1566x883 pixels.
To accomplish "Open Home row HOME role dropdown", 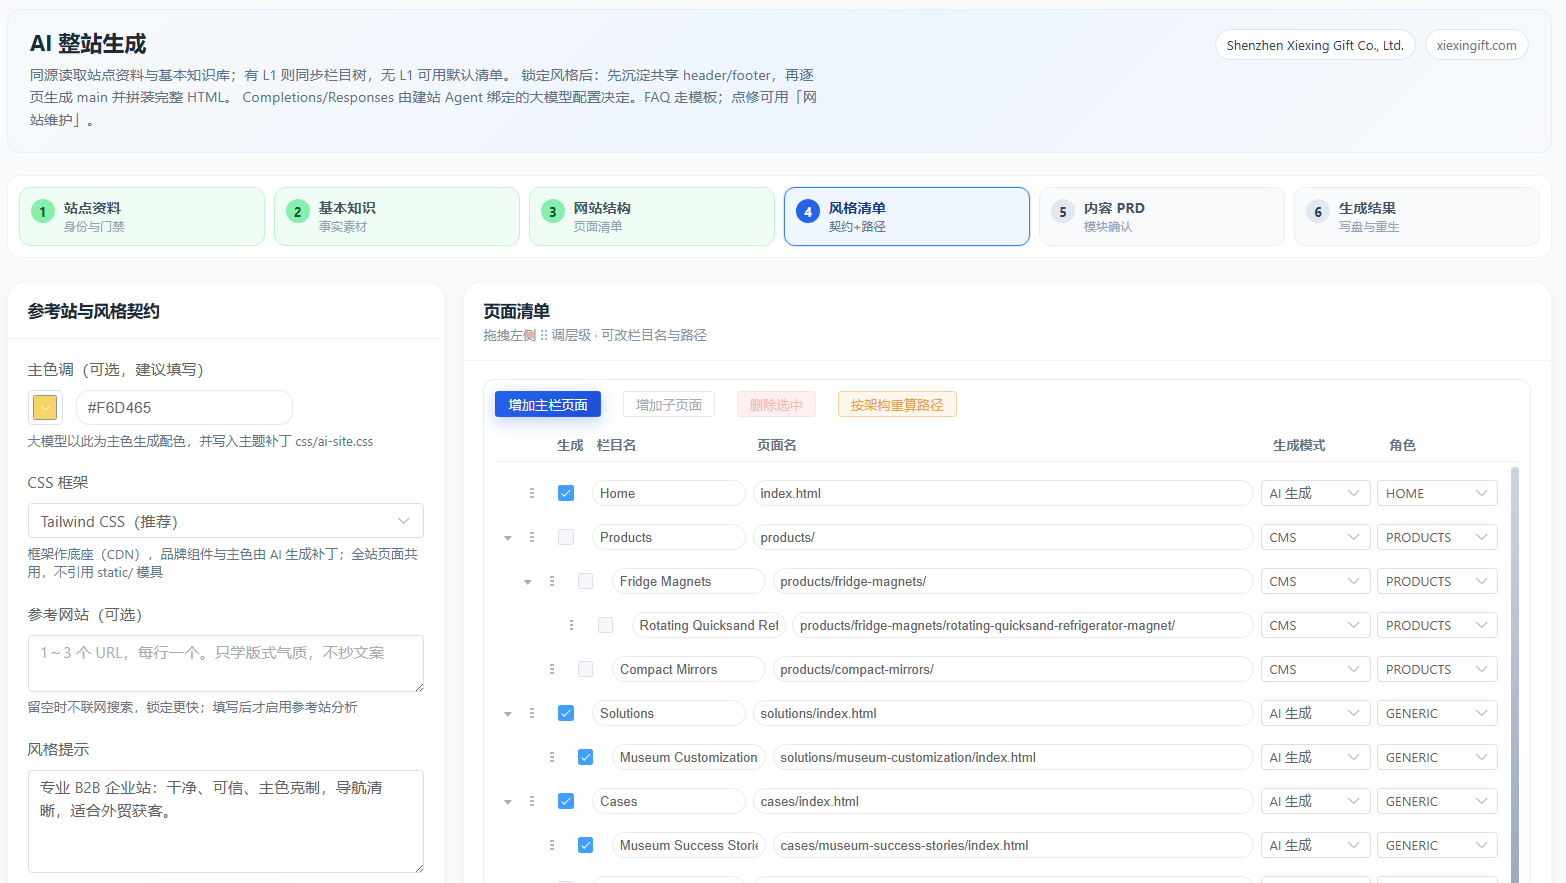I will click(x=1437, y=493).
